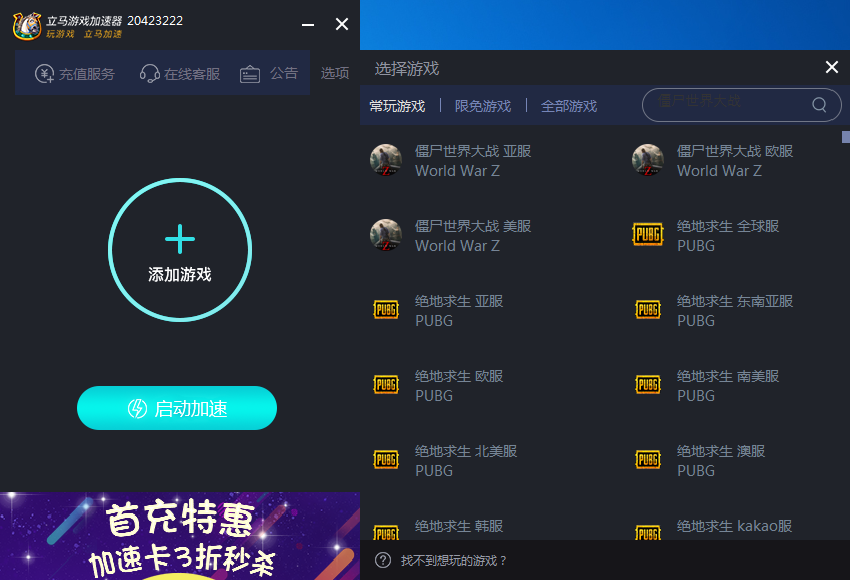Choose 绝地求生 东南亚服 text entry
850x580 pixels.
735,310
